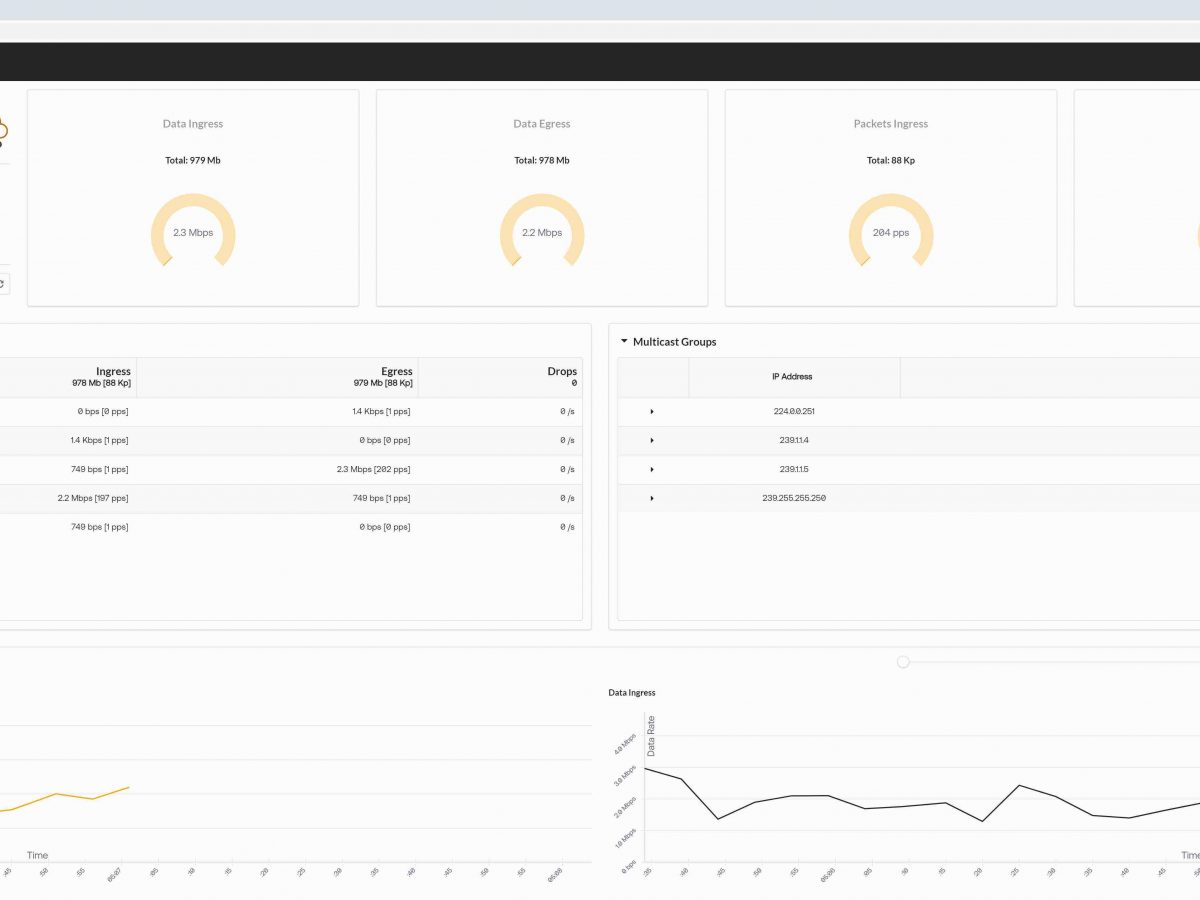Click the Ingress column header

click(113, 371)
